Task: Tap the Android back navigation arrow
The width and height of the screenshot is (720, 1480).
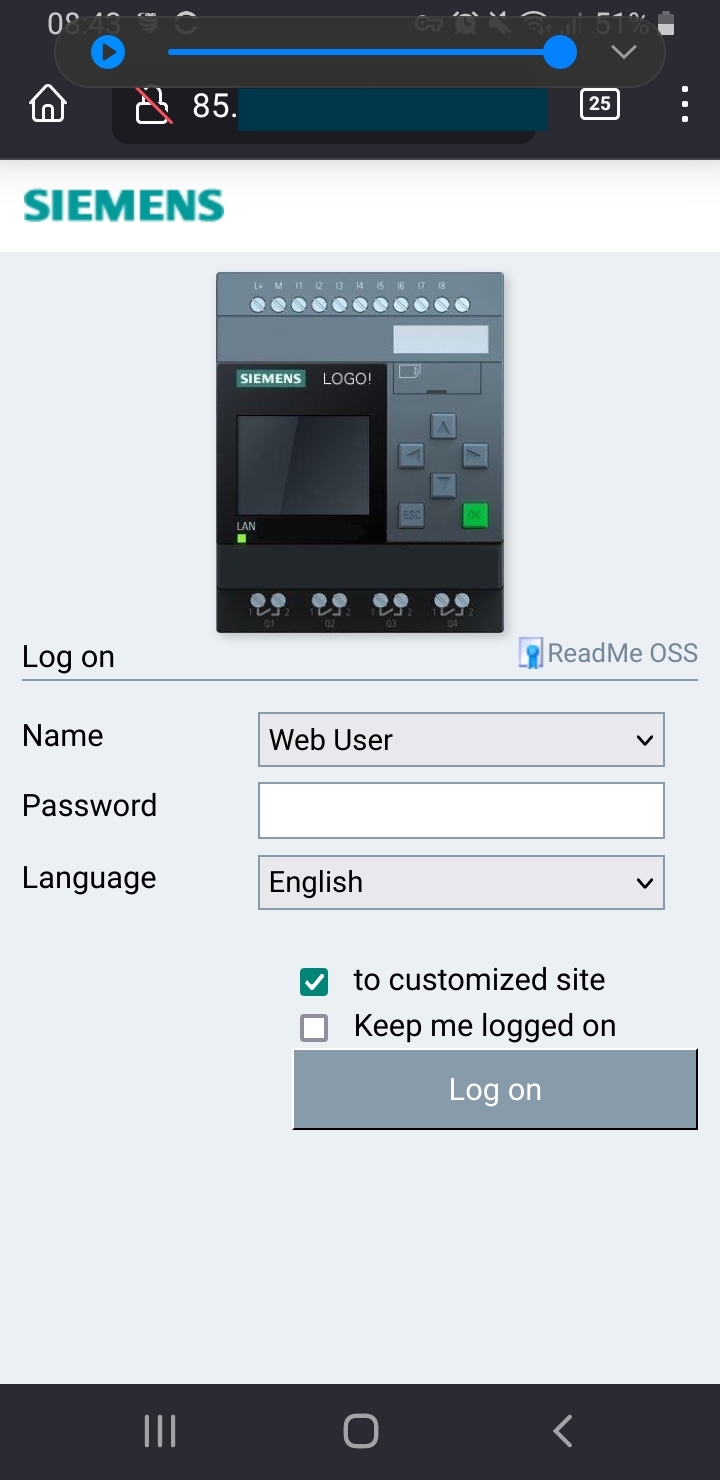Action: tap(563, 1431)
